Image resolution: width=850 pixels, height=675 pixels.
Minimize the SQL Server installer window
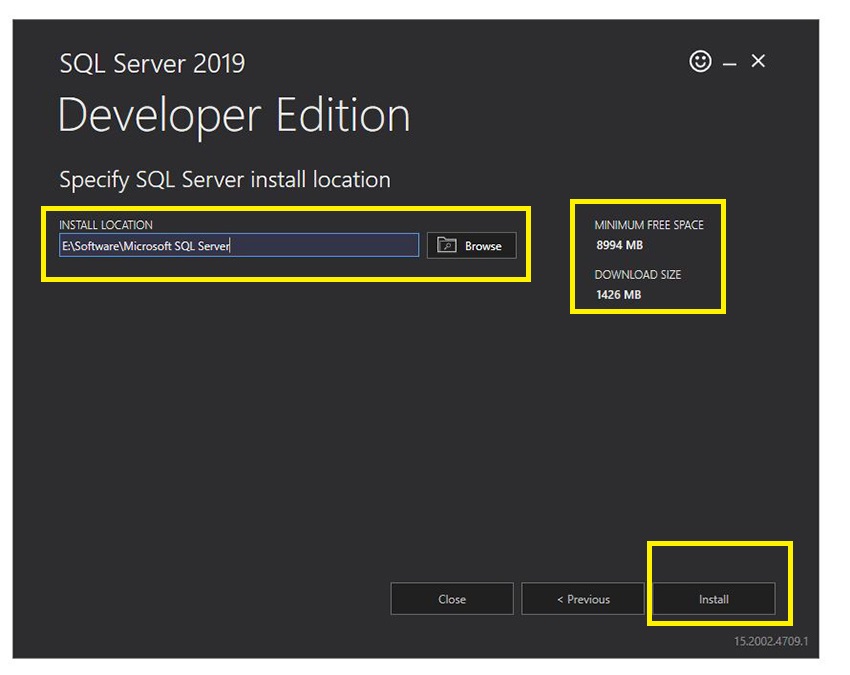[x=730, y=64]
